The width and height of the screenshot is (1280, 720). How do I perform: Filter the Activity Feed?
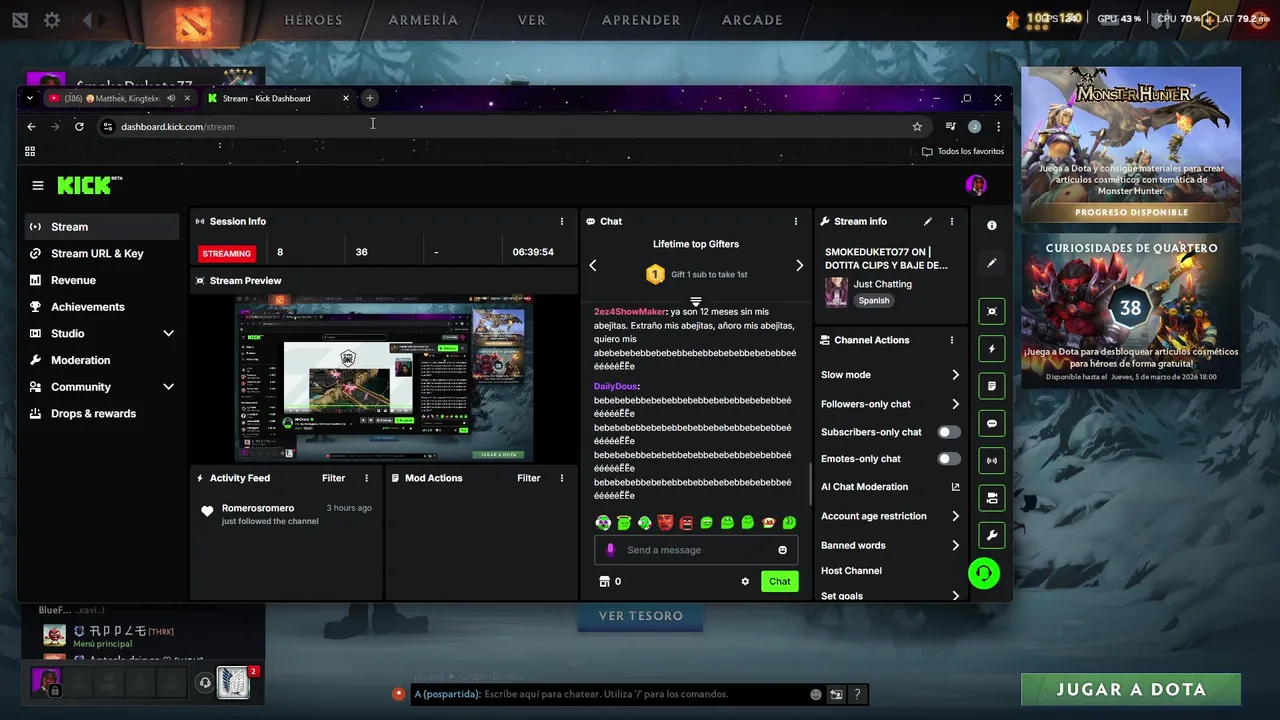(x=333, y=478)
